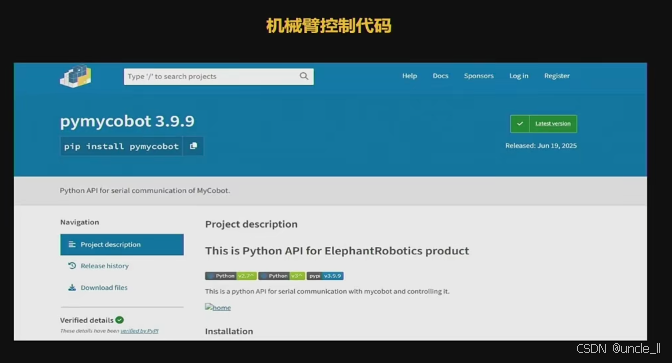672x363 pixels.
Task: Select the Project description tab
Action: (122, 244)
